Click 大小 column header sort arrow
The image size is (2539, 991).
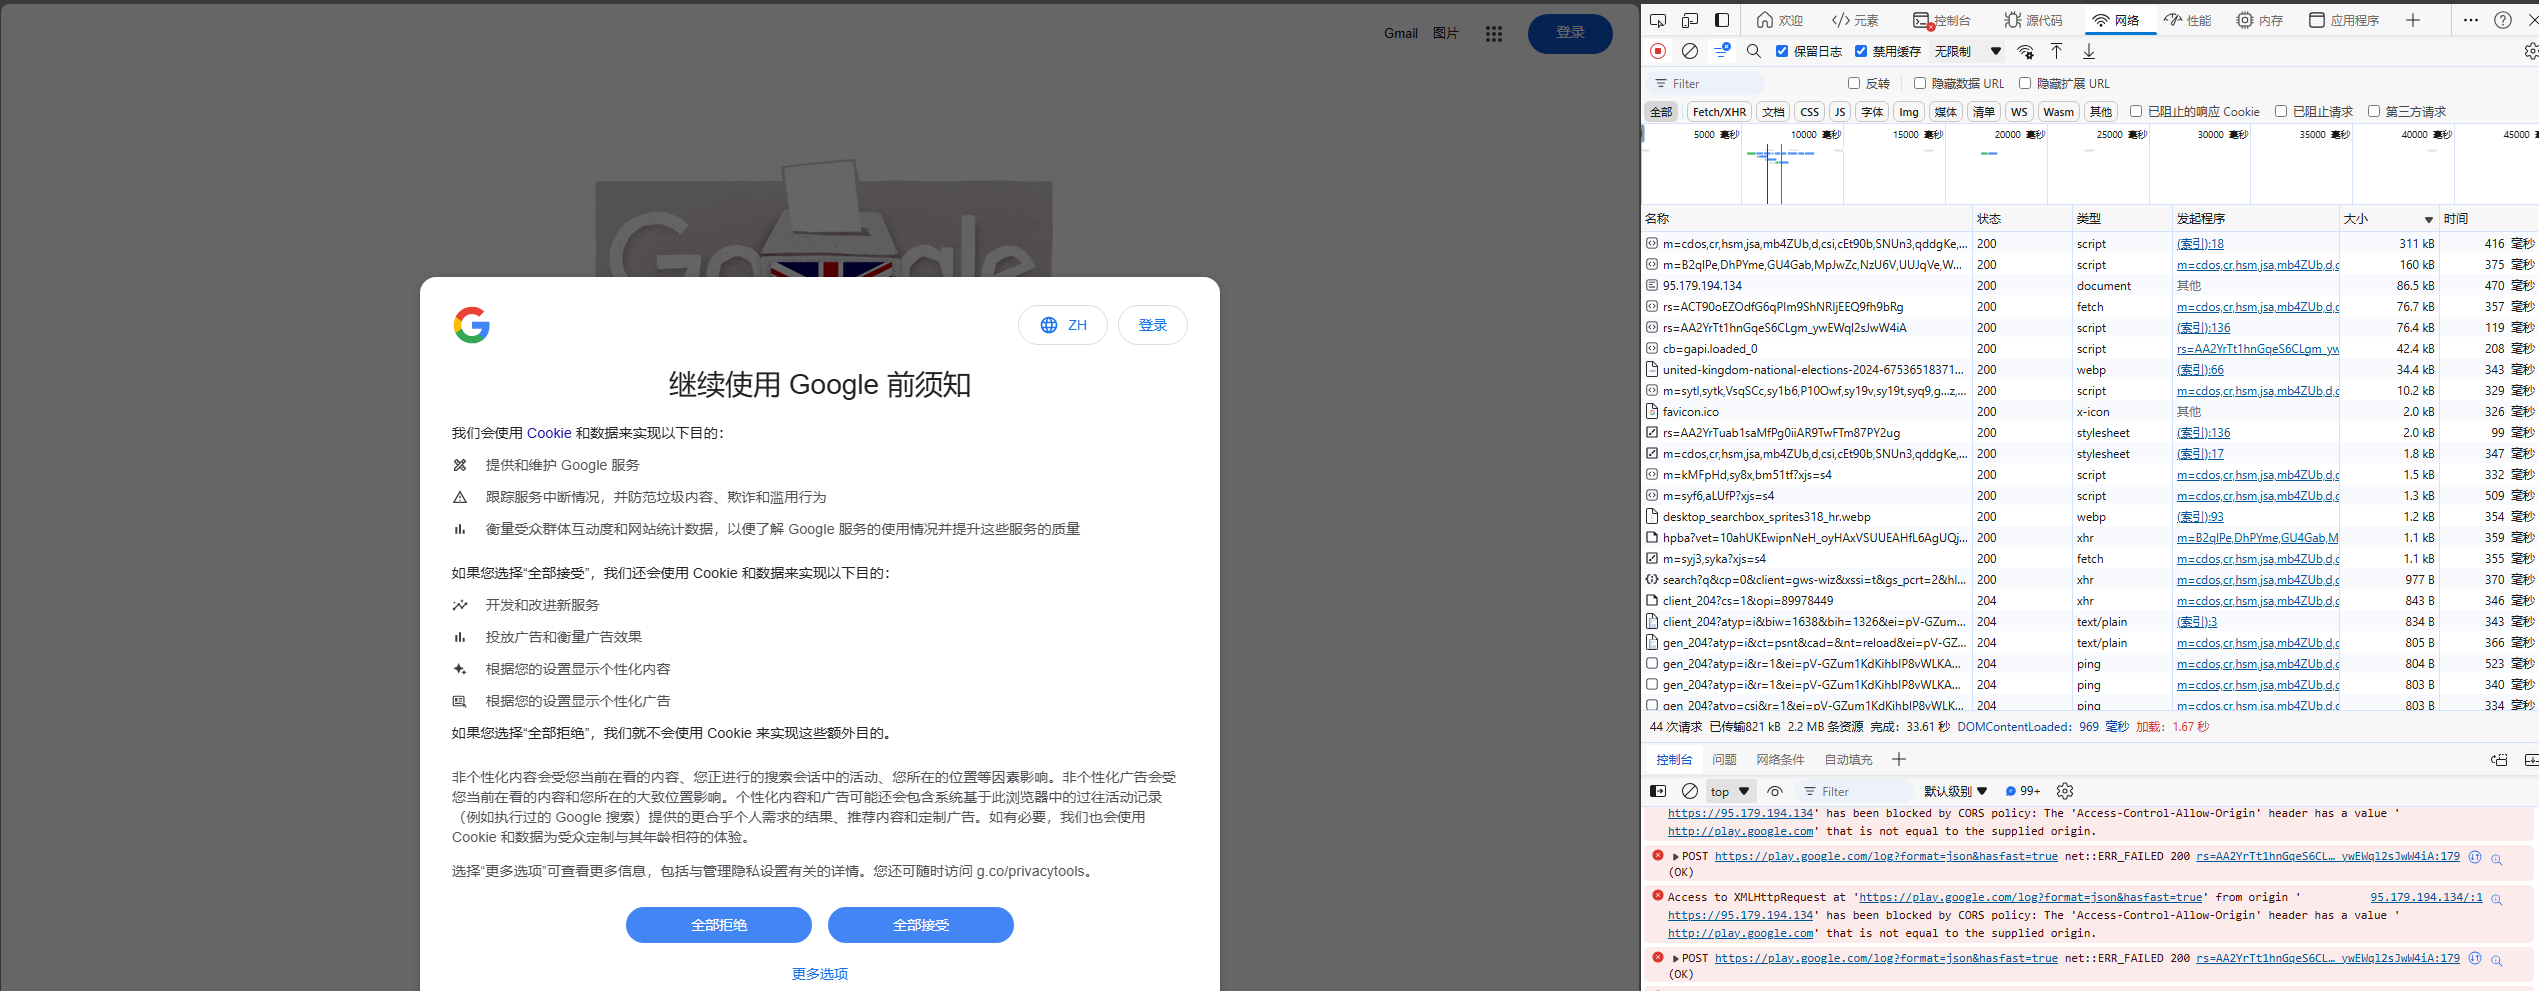[2428, 220]
